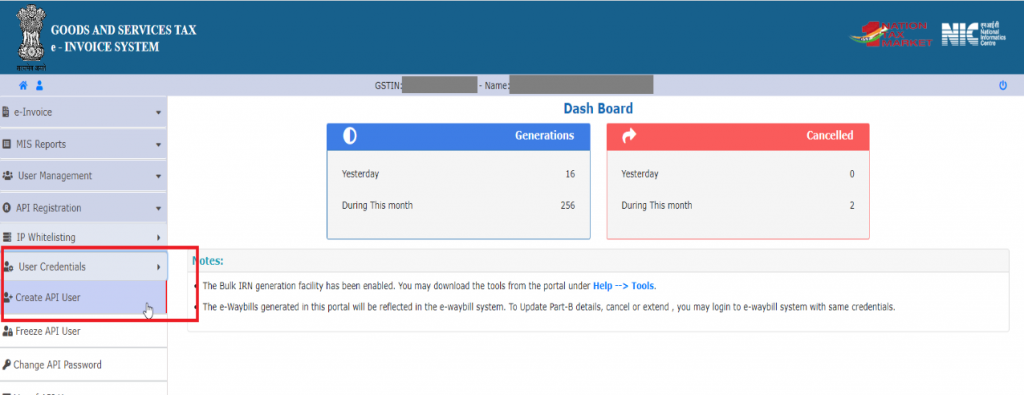The height and width of the screenshot is (395, 1024).
Task: Click the Bulk IRN generation note text
Action: click(x=429, y=286)
